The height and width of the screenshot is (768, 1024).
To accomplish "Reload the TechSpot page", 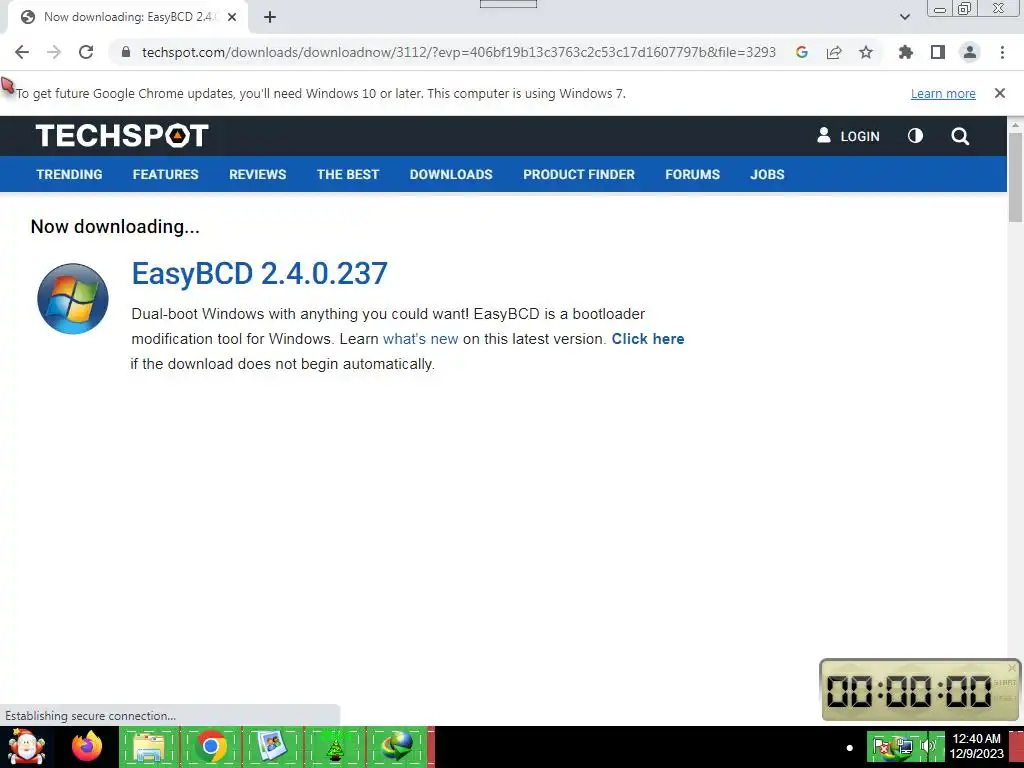I will (x=86, y=52).
